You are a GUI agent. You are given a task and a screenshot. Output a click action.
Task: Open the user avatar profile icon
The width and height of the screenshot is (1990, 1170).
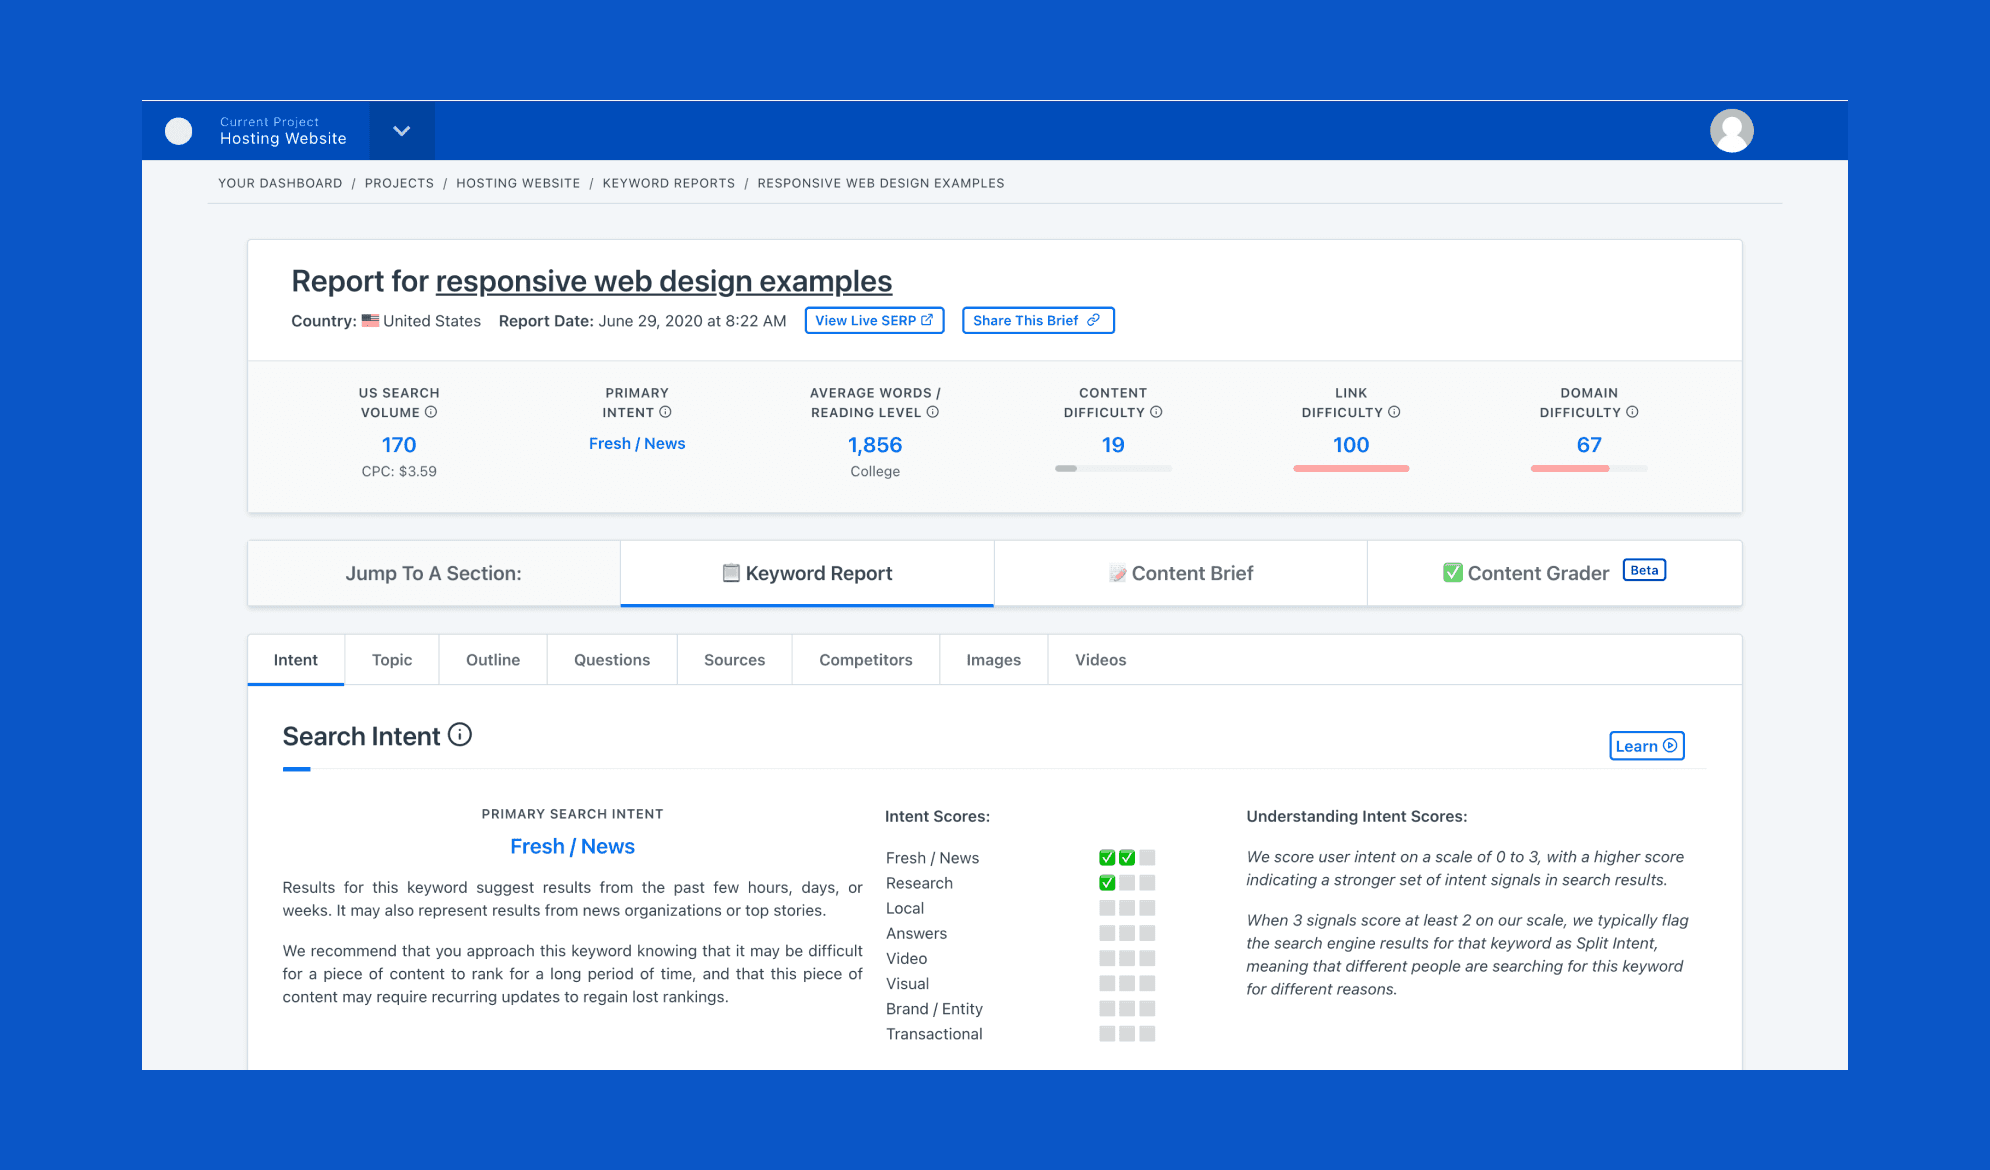coord(1731,131)
